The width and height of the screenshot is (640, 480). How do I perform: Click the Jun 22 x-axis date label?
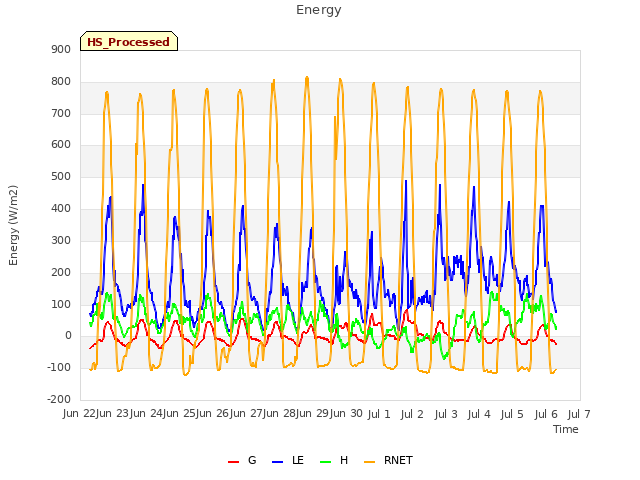(79, 413)
